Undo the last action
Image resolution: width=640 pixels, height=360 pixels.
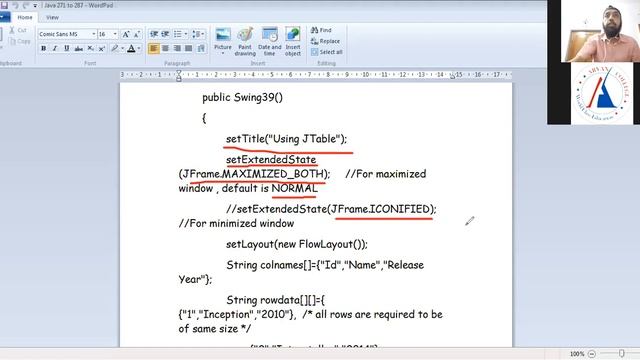pyautogui.click(x=16, y=5)
